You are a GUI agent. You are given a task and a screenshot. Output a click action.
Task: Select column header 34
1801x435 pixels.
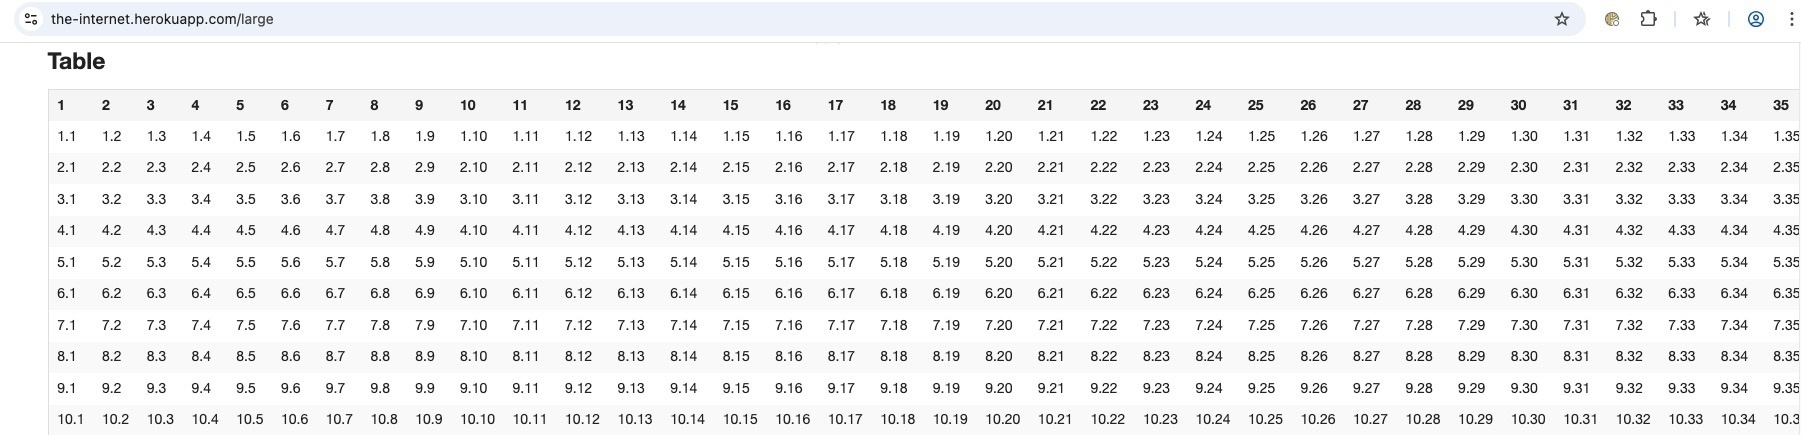pyautogui.click(x=1728, y=105)
